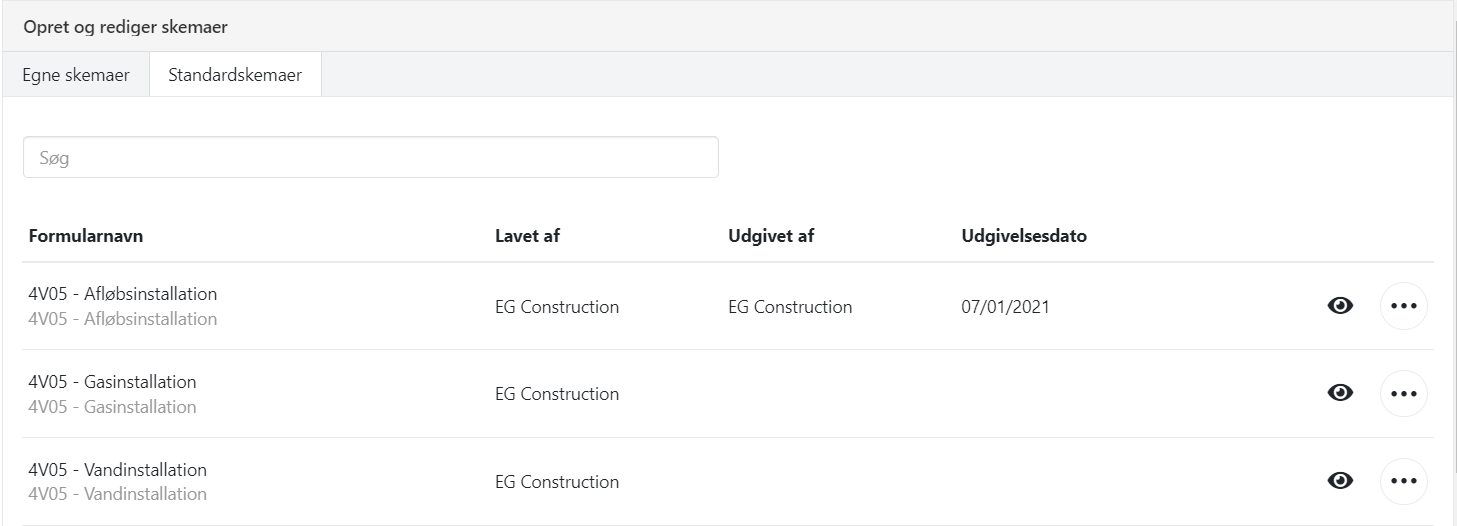The image size is (1457, 526).
Task: Click EG Construction publisher in Afløbsinstallation row
Action: (x=790, y=307)
